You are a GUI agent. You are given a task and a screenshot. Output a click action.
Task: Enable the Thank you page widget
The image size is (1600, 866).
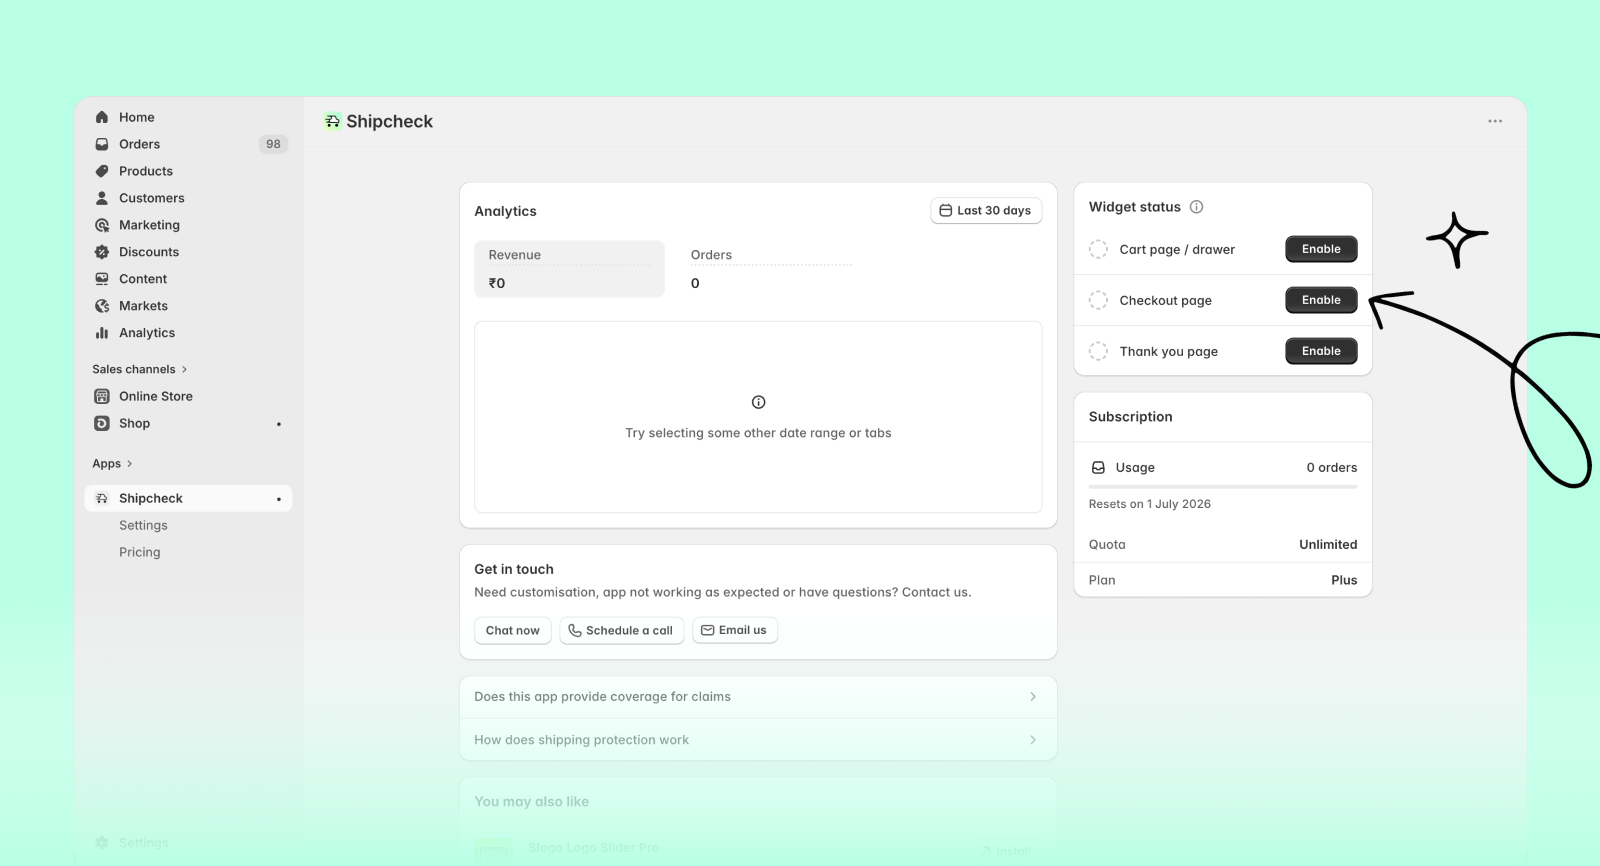1321,351
